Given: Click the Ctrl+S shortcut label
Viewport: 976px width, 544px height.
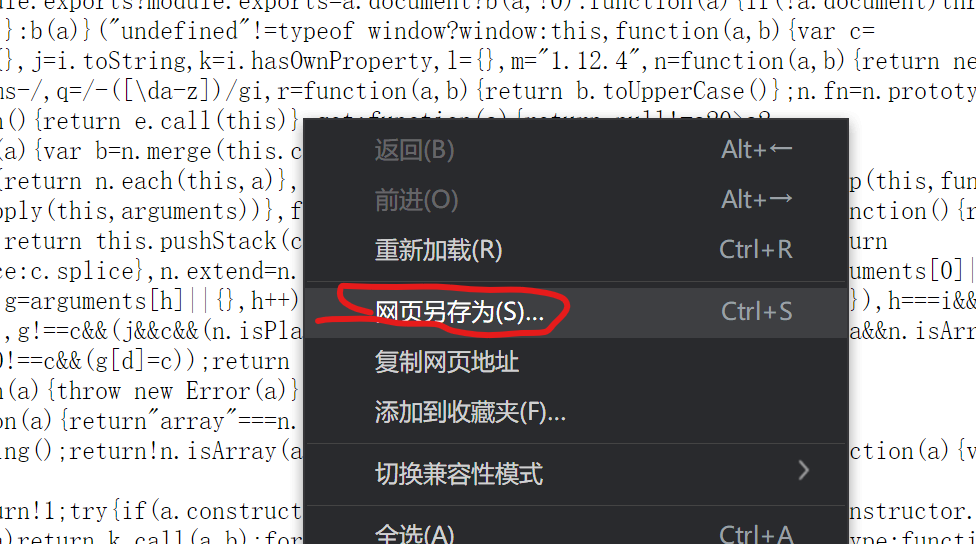Looking at the screenshot, I should click(x=756, y=312).
